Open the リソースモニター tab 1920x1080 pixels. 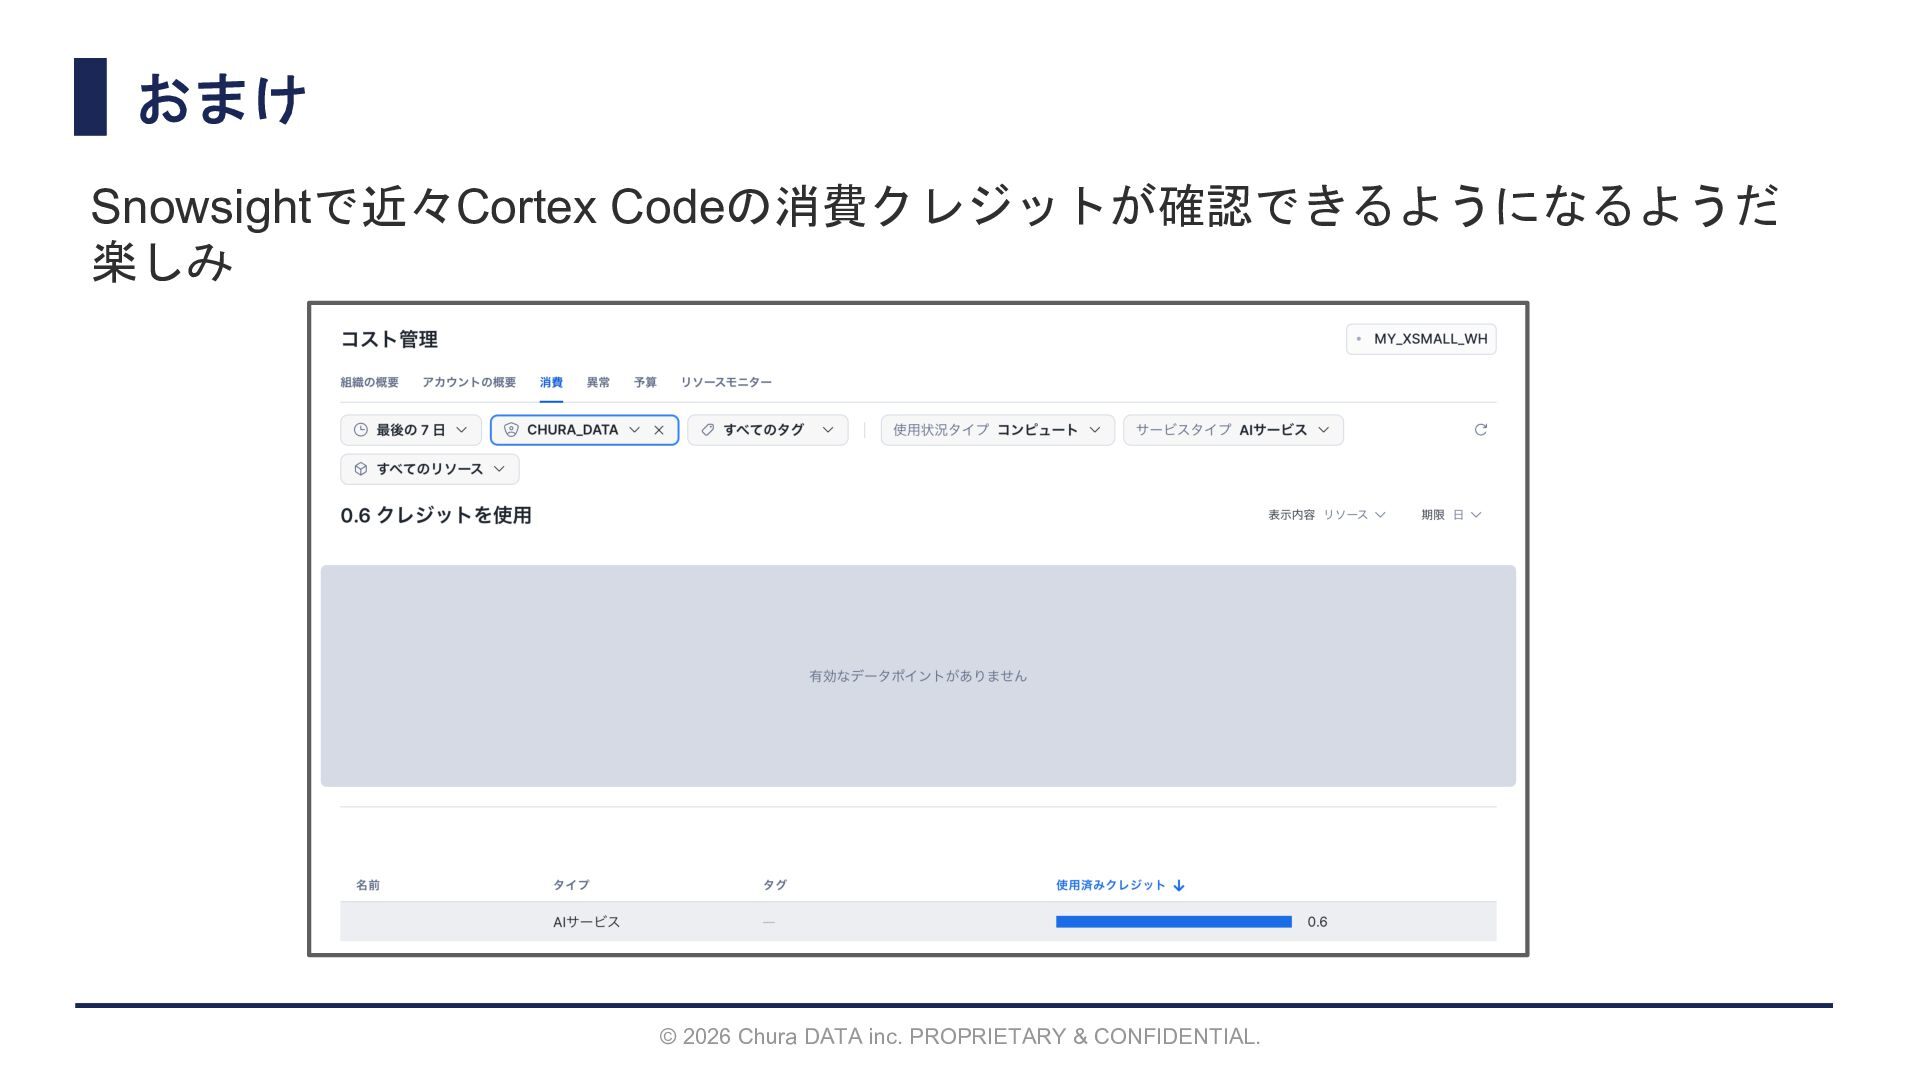tap(726, 382)
